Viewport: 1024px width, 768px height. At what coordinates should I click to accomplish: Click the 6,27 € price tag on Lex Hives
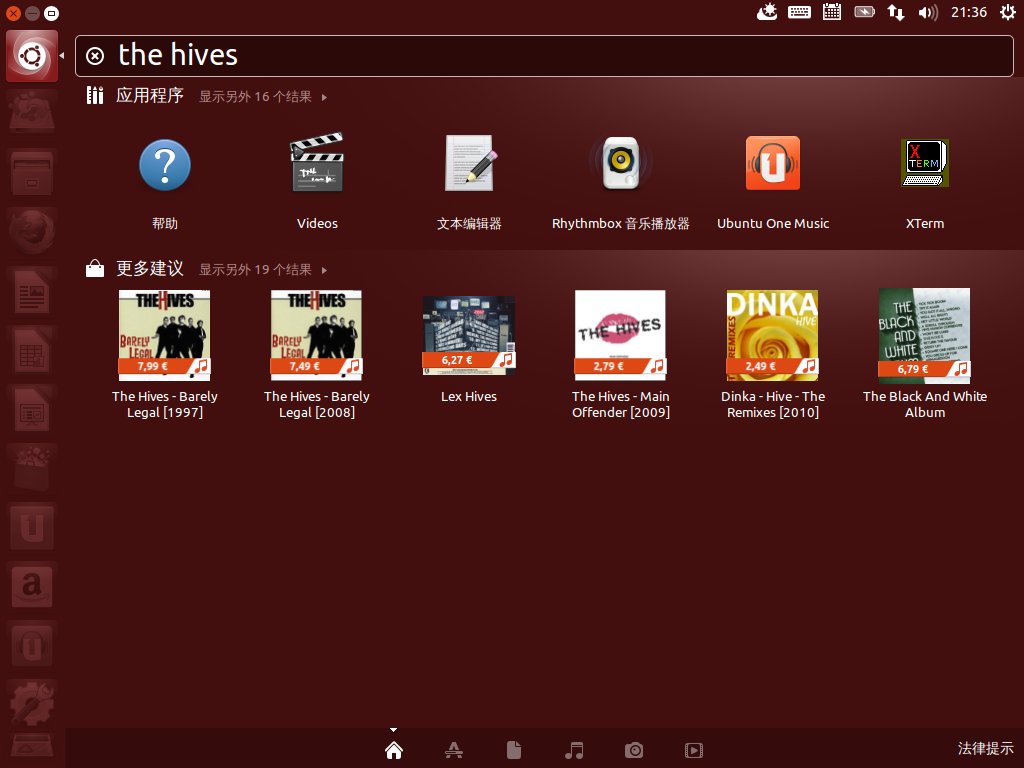click(456, 360)
